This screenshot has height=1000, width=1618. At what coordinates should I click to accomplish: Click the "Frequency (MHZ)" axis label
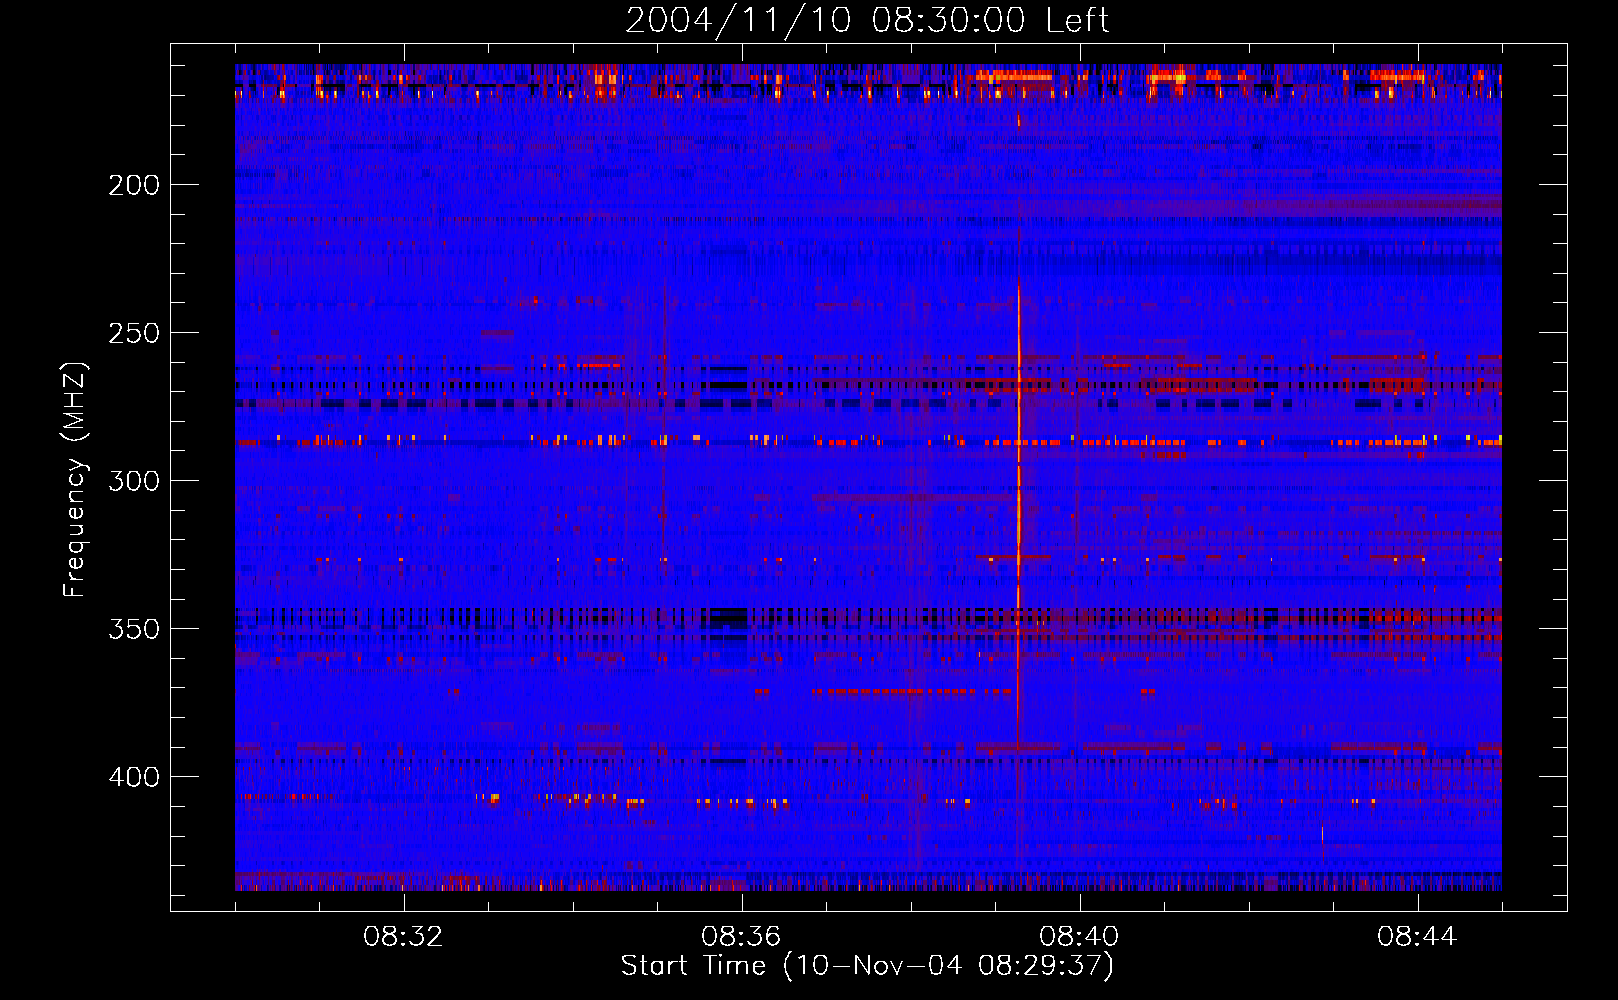[75, 480]
